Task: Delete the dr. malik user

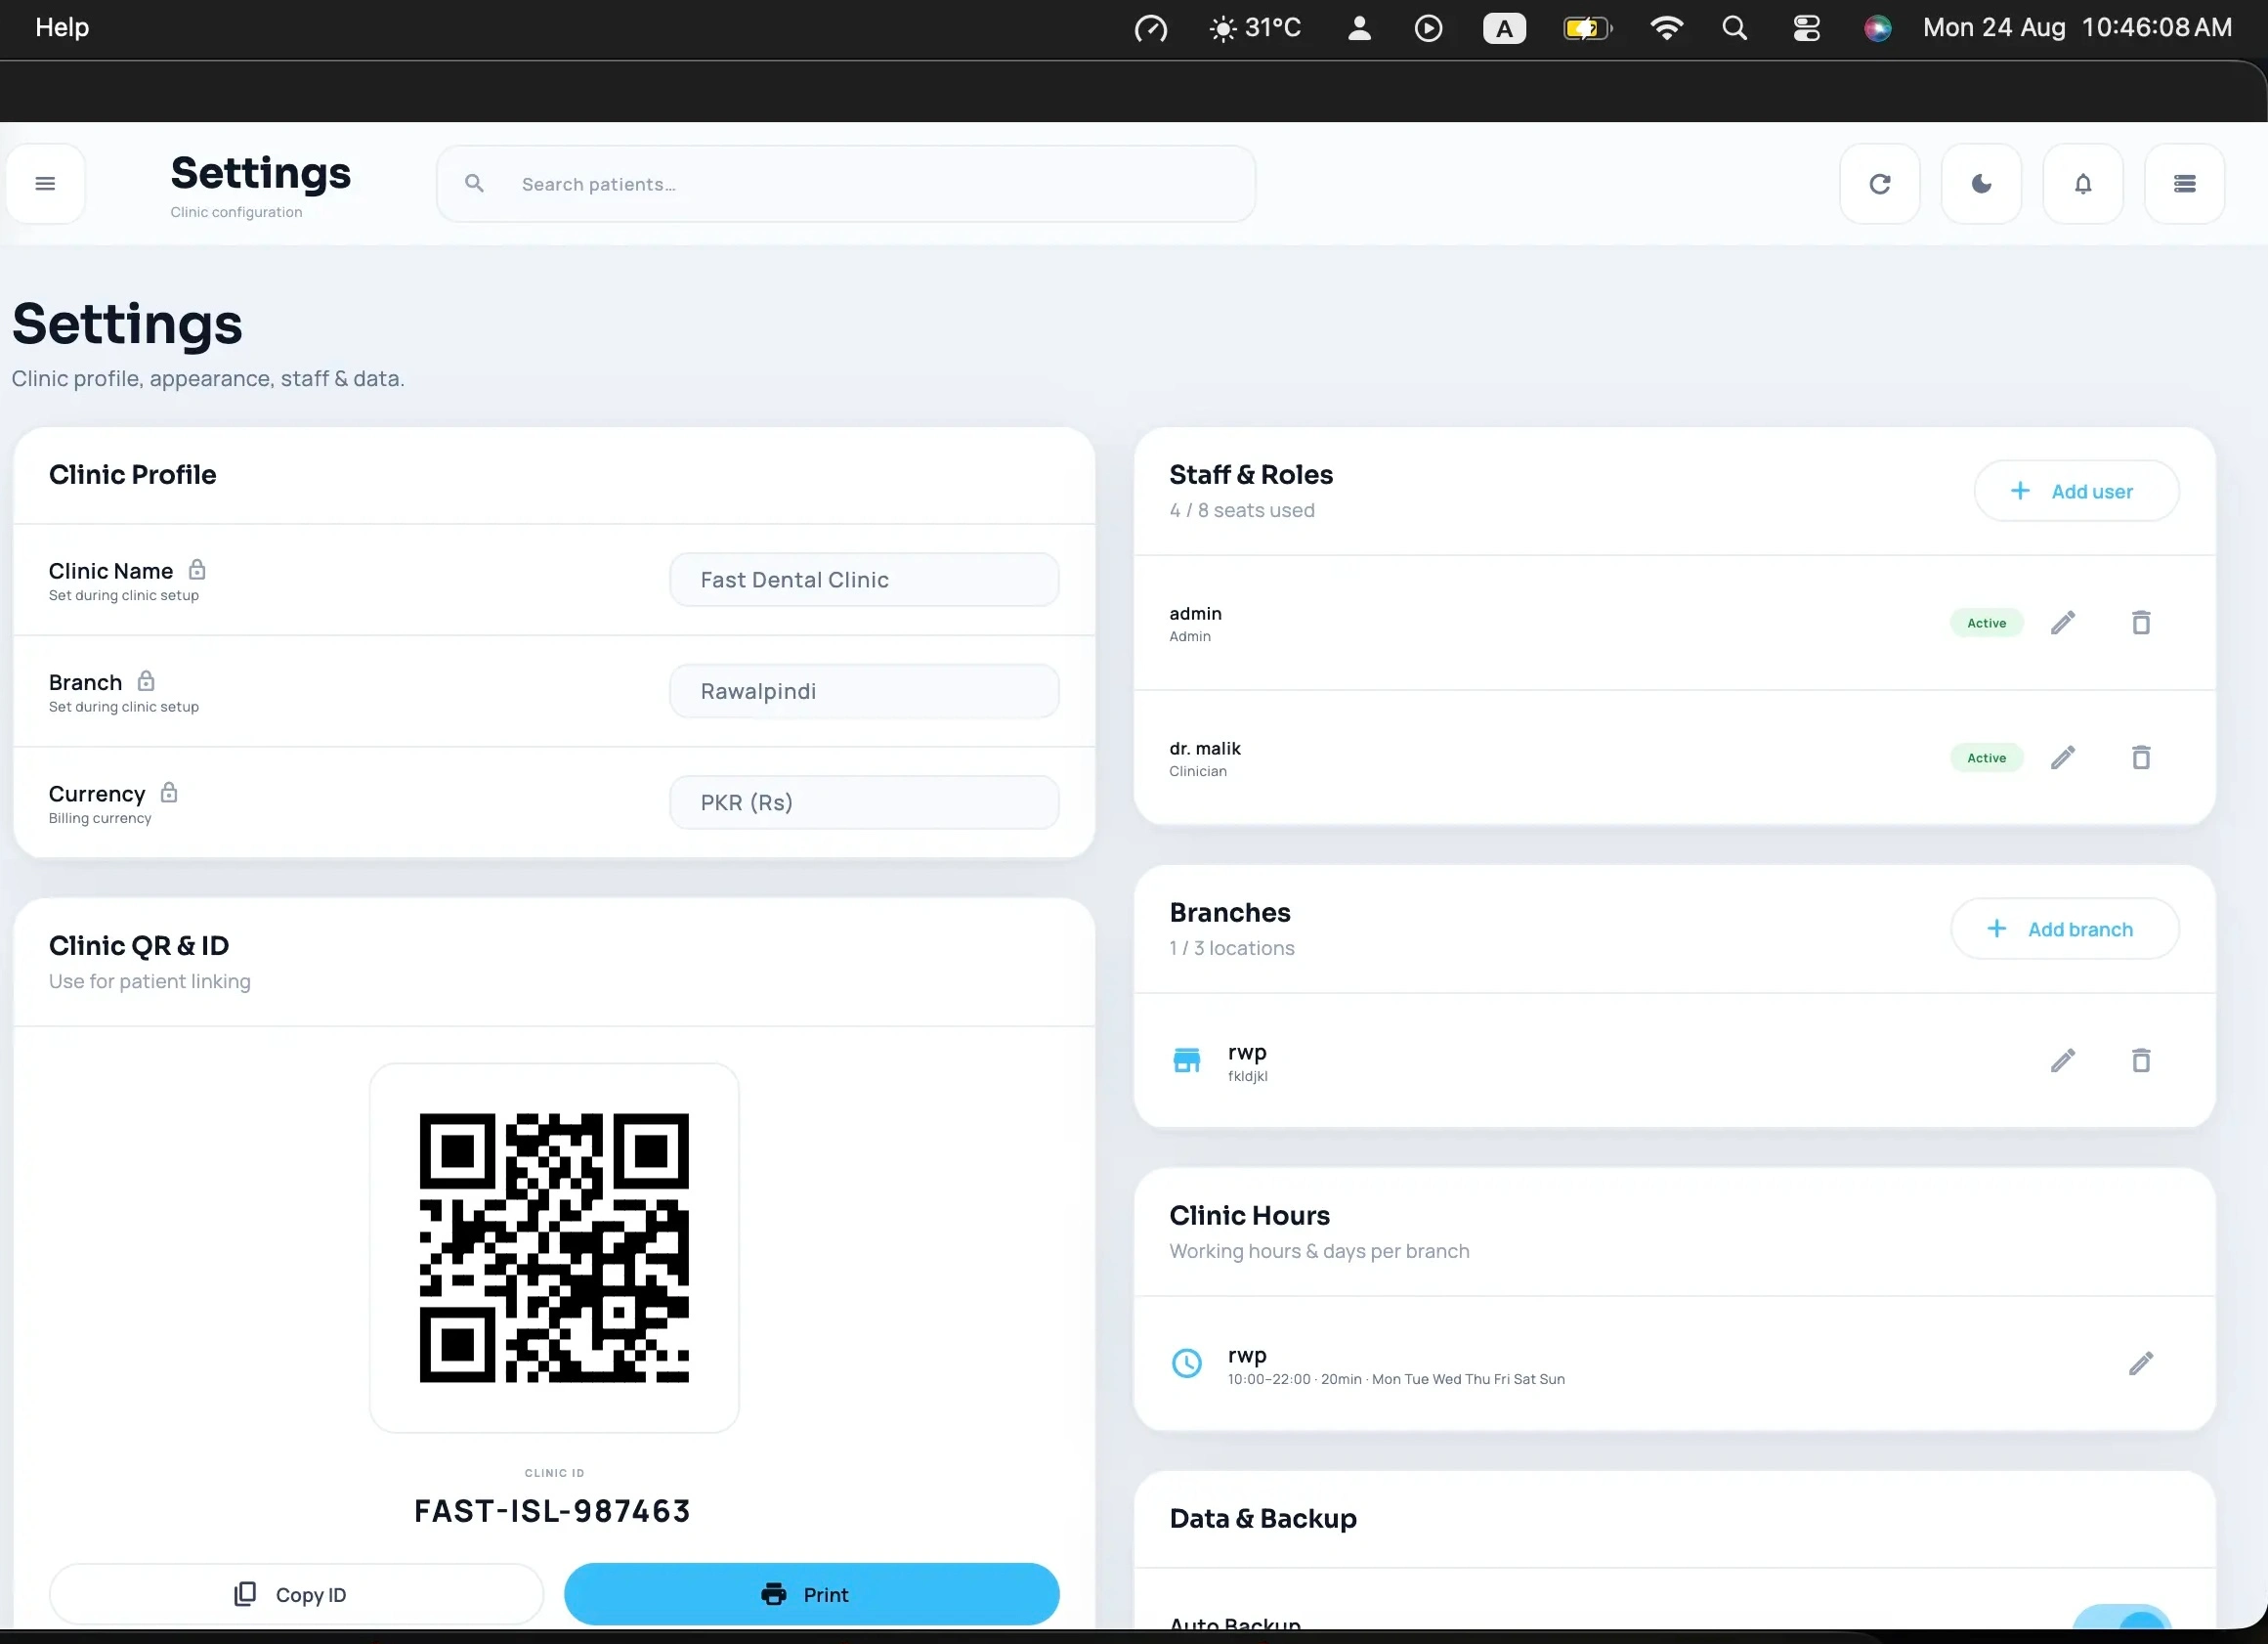Action: [x=2141, y=758]
